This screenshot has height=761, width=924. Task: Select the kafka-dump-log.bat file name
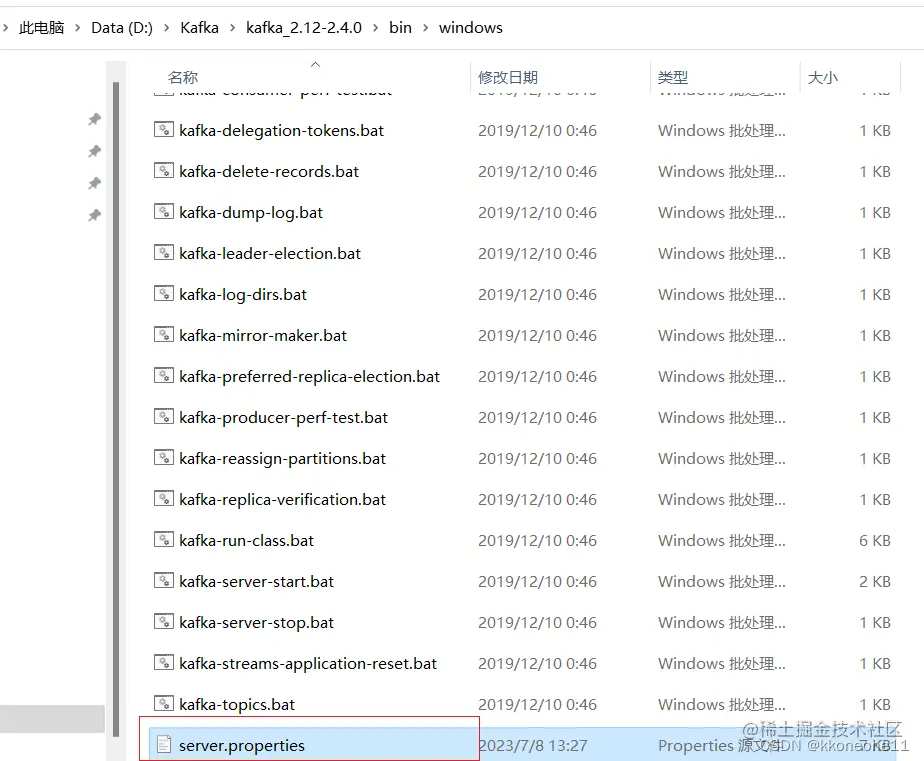tap(251, 212)
